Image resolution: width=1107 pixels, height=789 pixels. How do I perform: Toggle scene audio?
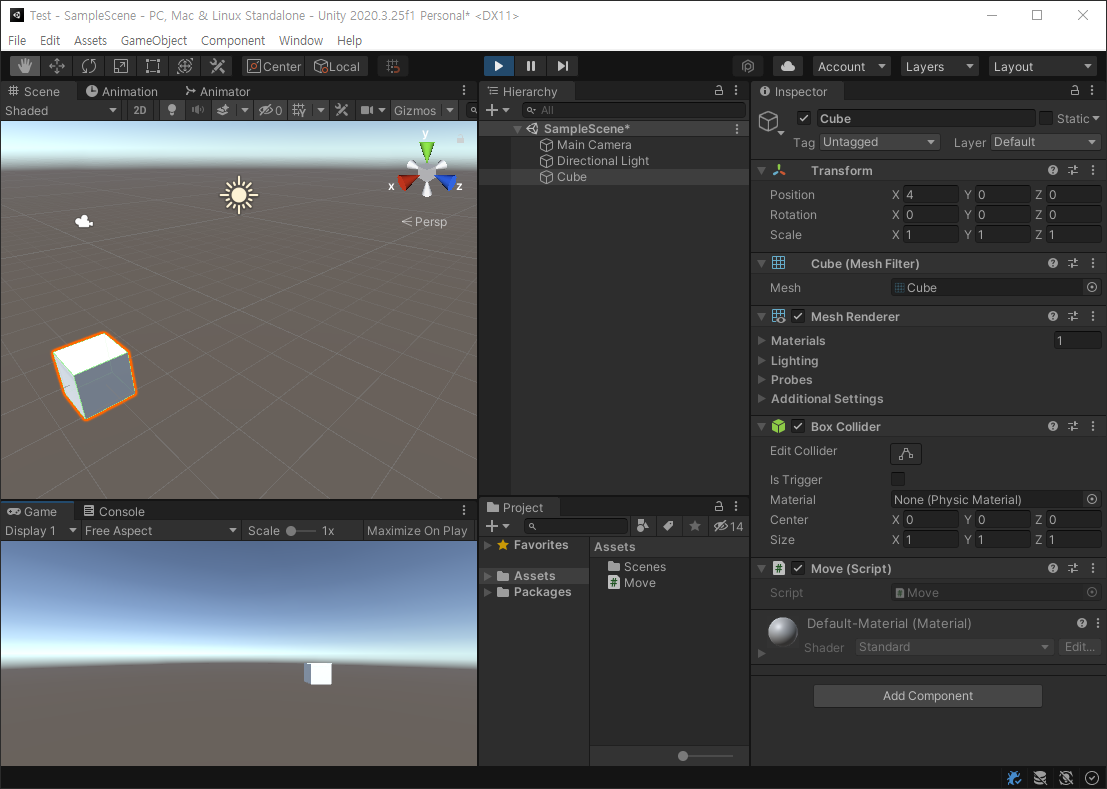198,110
